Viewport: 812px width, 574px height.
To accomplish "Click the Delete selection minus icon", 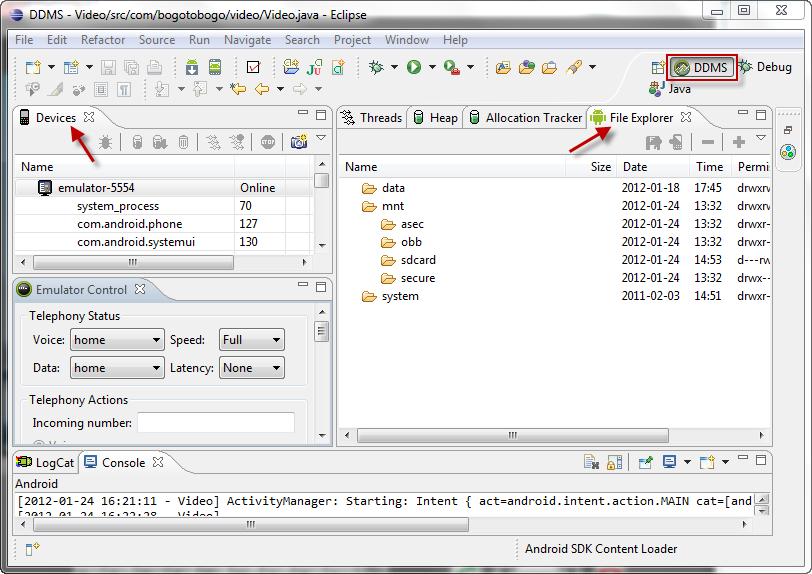I will [708, 142].
